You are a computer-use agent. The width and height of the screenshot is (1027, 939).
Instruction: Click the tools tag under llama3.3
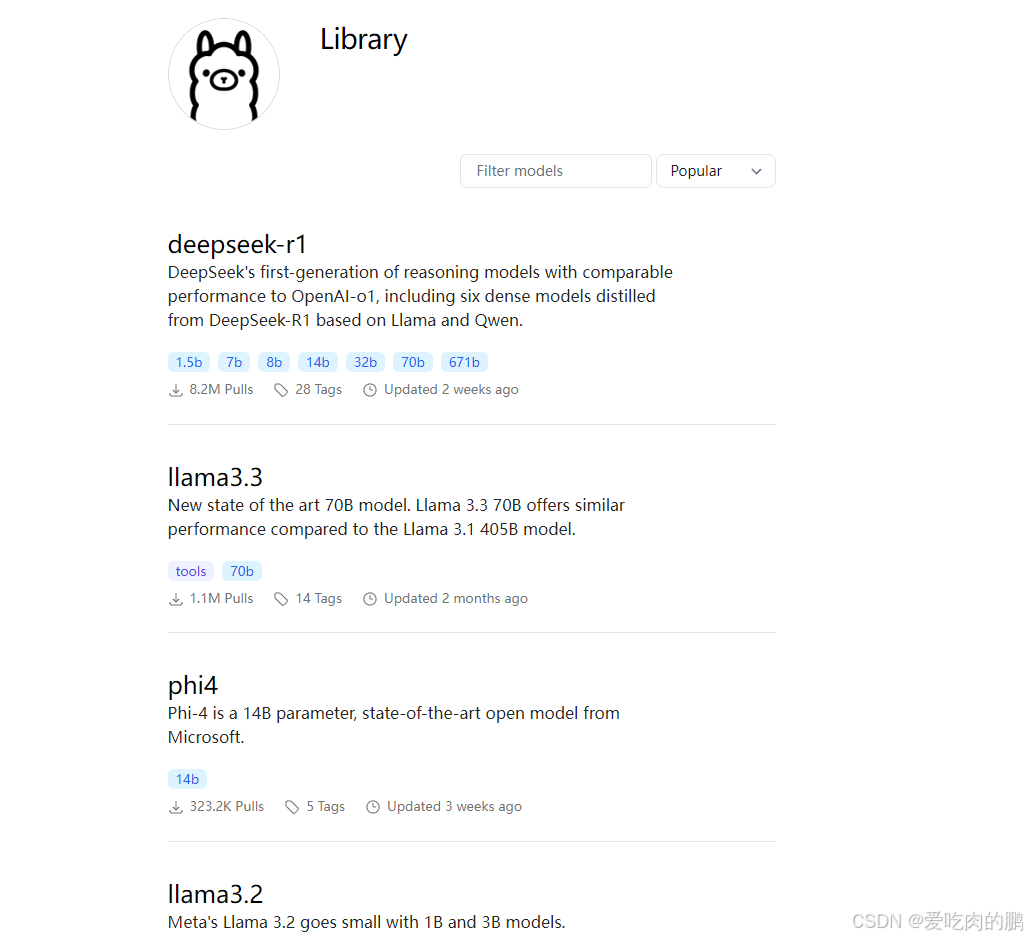tap(191, 571)
